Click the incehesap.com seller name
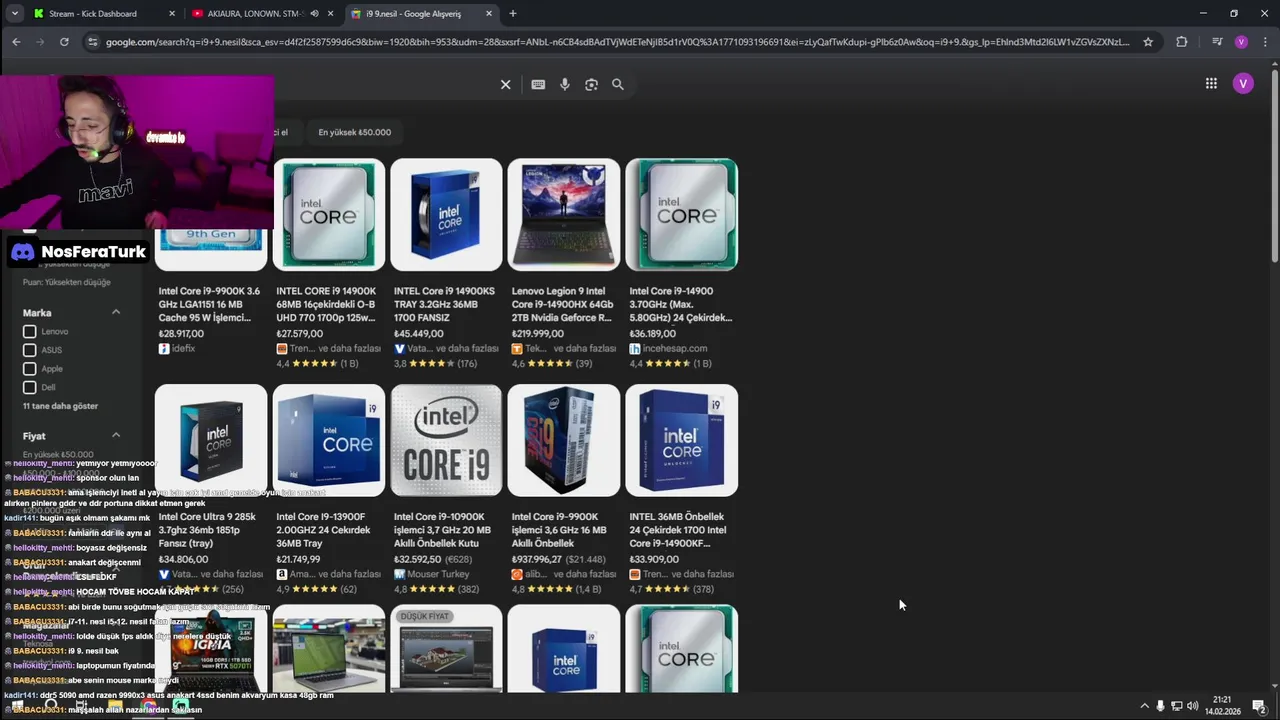 (x=675, y=349)
